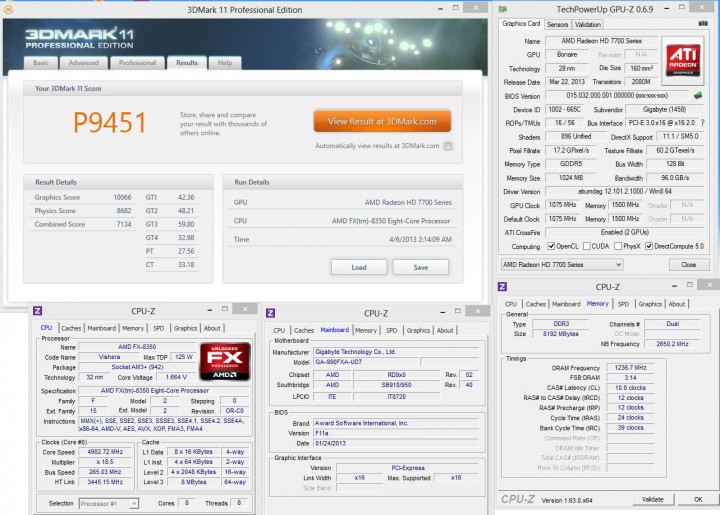Open About tab in CPU-Z Mainboard window

click(444, 330)
